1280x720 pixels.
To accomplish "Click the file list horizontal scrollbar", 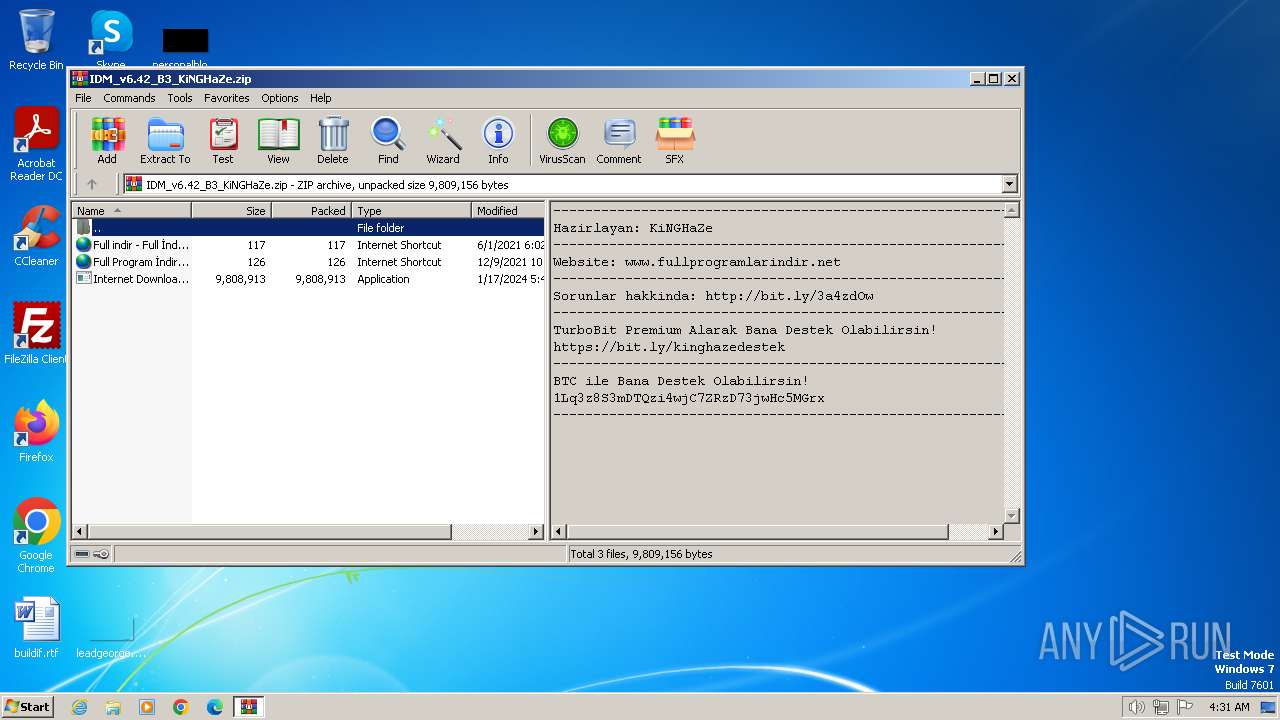I will coord(308,532).
